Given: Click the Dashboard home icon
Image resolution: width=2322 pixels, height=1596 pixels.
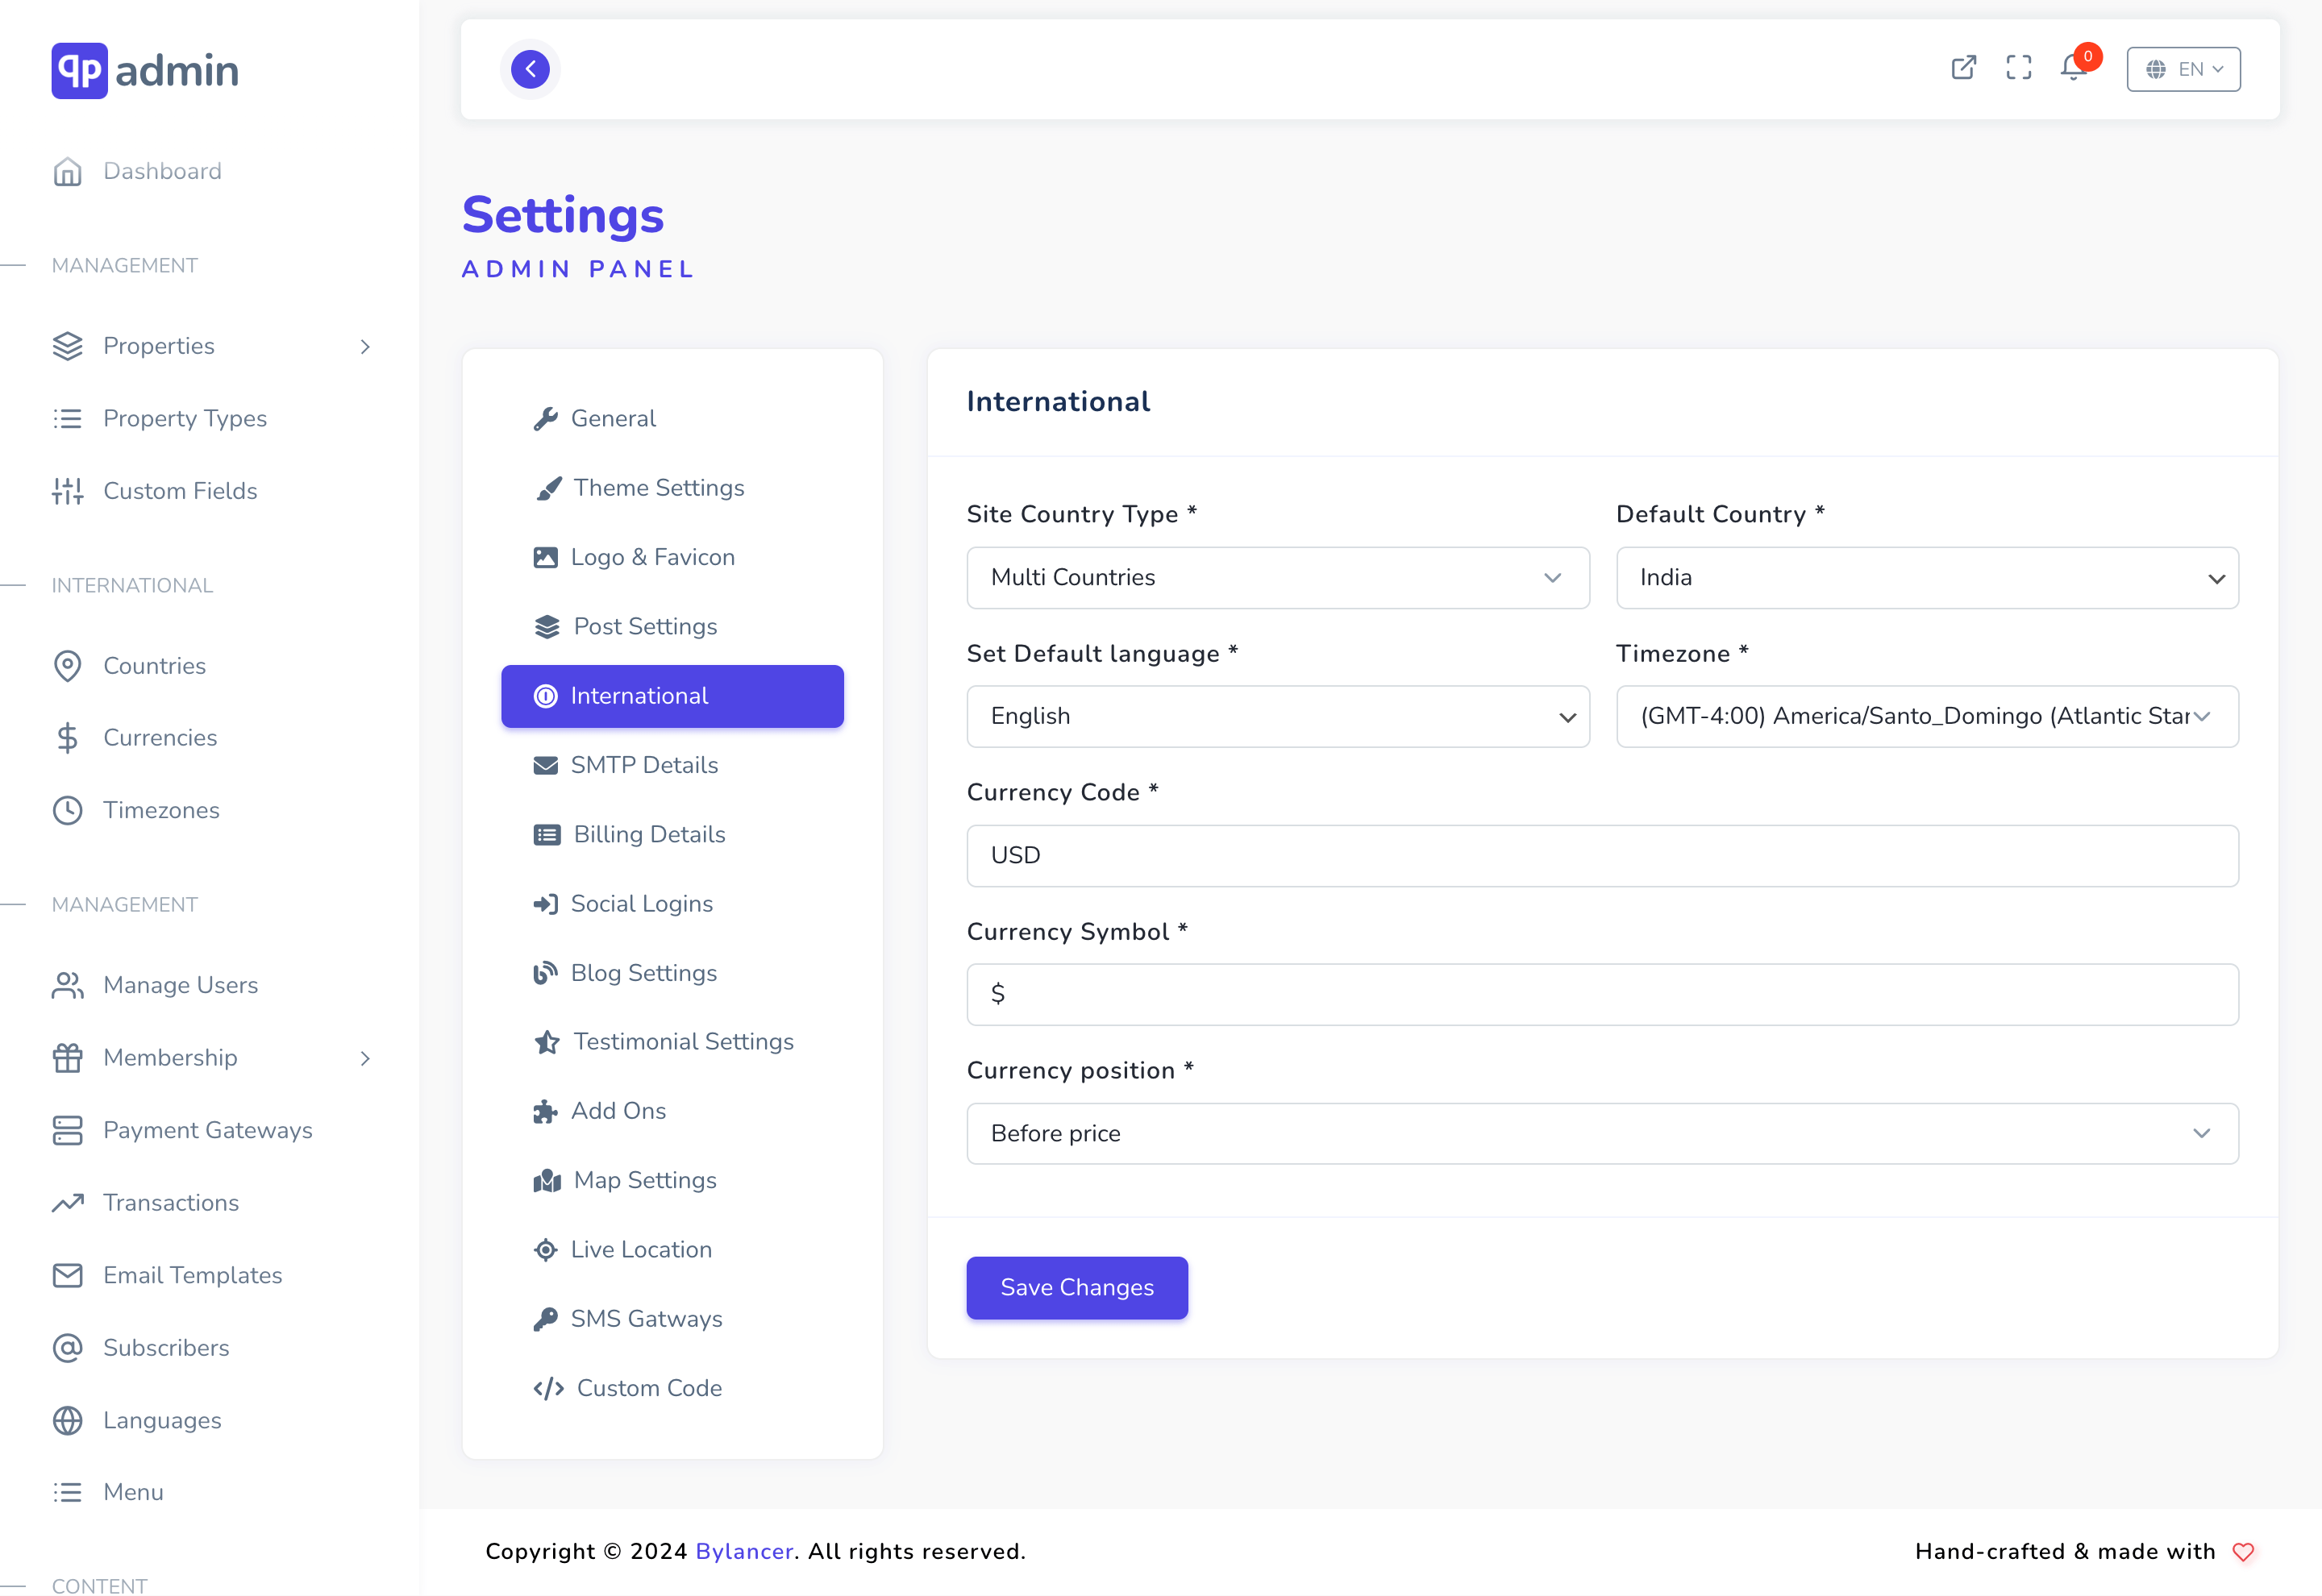Looking at the screenshot, I should [67, 172].
